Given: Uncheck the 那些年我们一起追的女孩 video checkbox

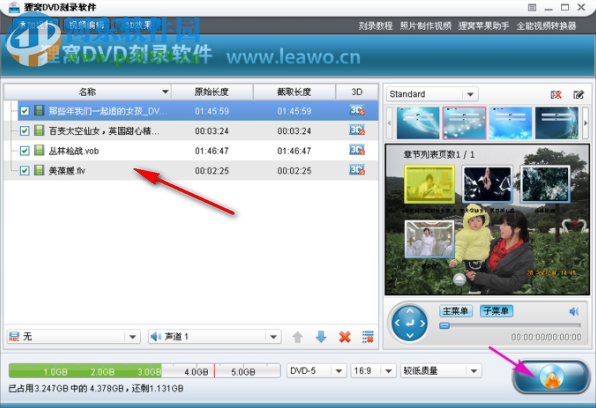Looking at the screenshot, I should [25, 111].
